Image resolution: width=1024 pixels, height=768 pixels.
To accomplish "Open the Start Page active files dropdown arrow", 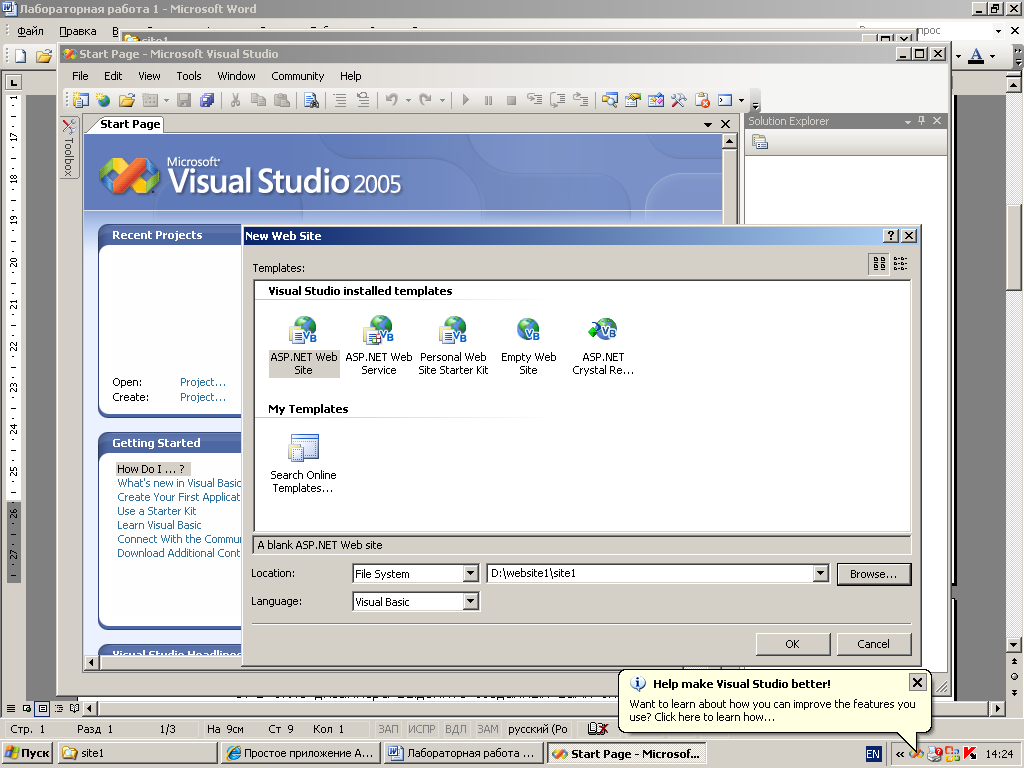I will tap(708, 124).
